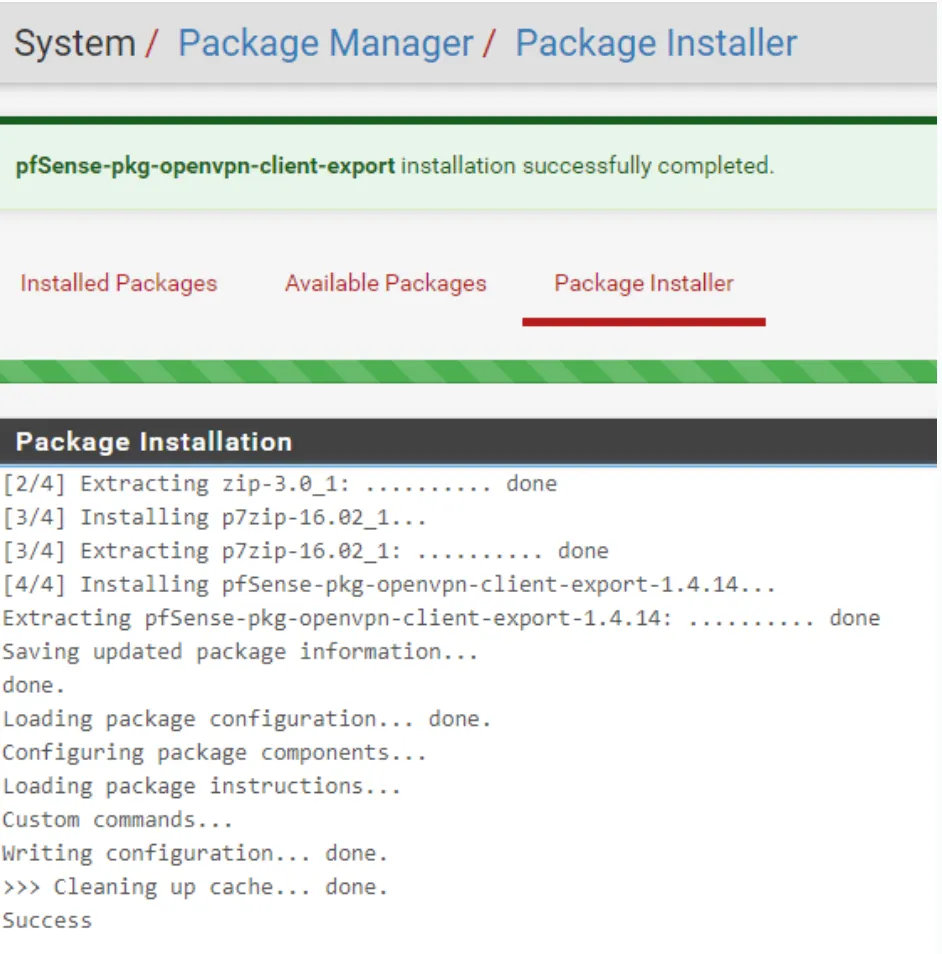942x954 pixels.
Task: Click the Configuring package components line
Action: (215, 752)
